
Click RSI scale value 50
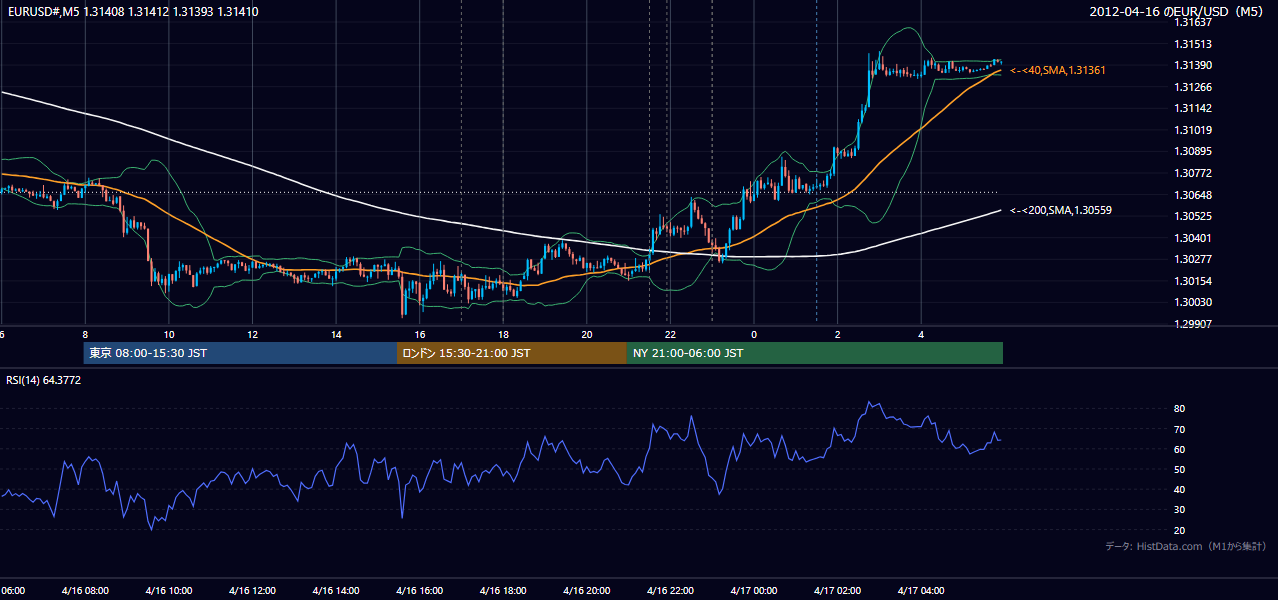pyautogui.click(x=1180, y=469)
